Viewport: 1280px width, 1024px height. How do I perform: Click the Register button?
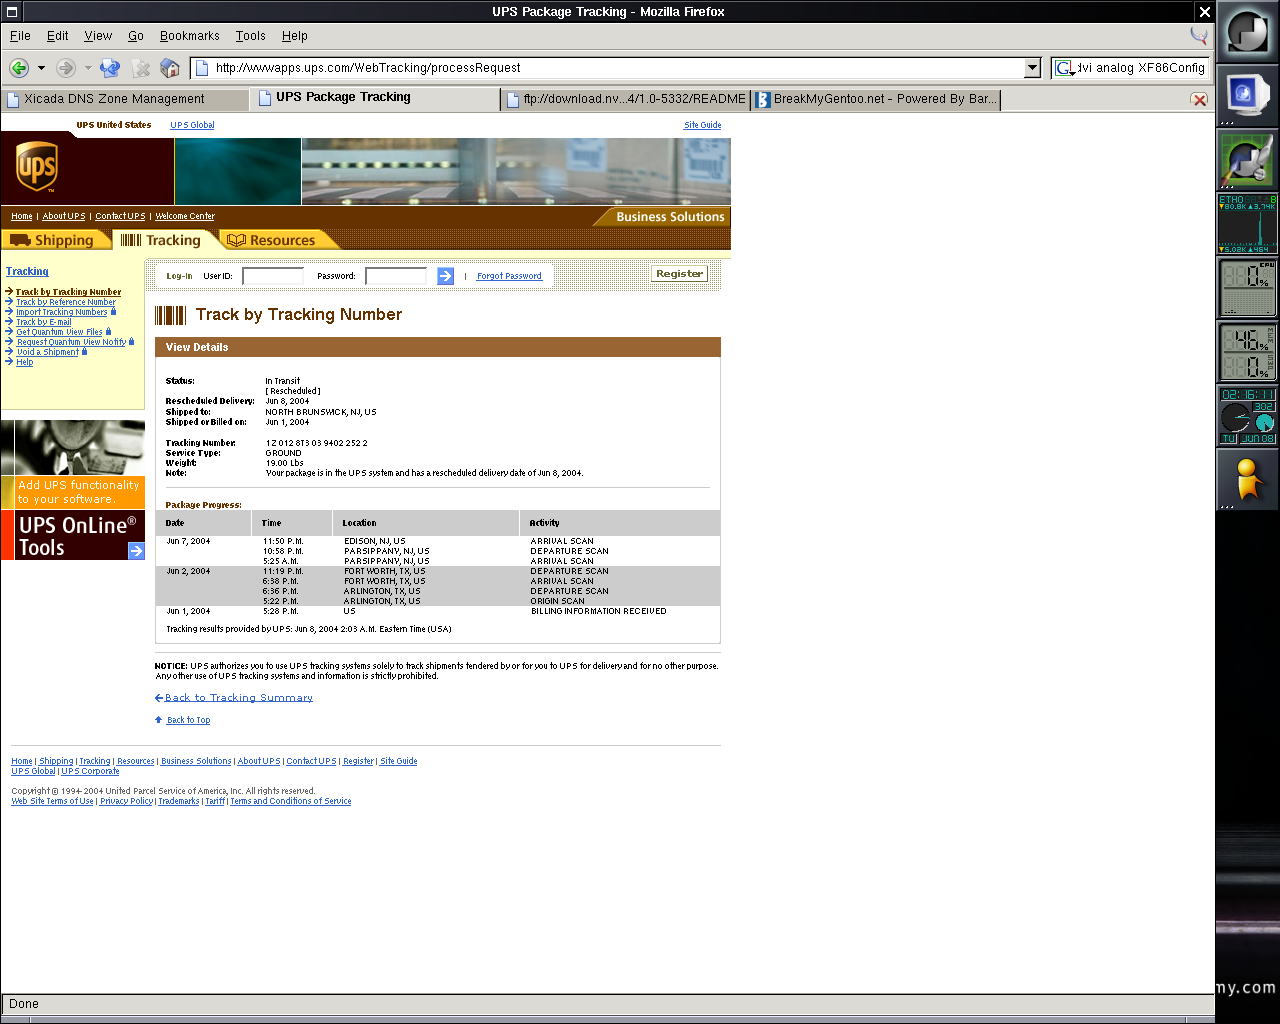pyautogui.click(x=679, y=273)
